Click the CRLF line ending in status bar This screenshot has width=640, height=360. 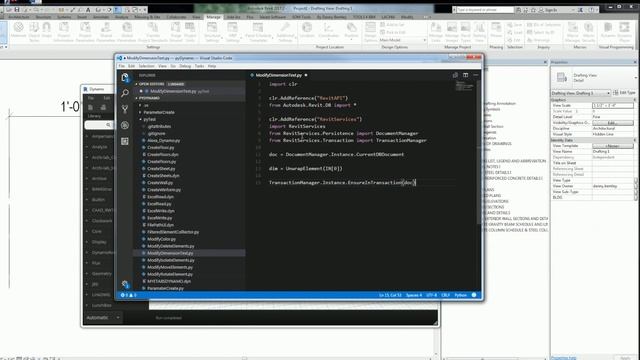pyautogui.click(x=445, y=295)
